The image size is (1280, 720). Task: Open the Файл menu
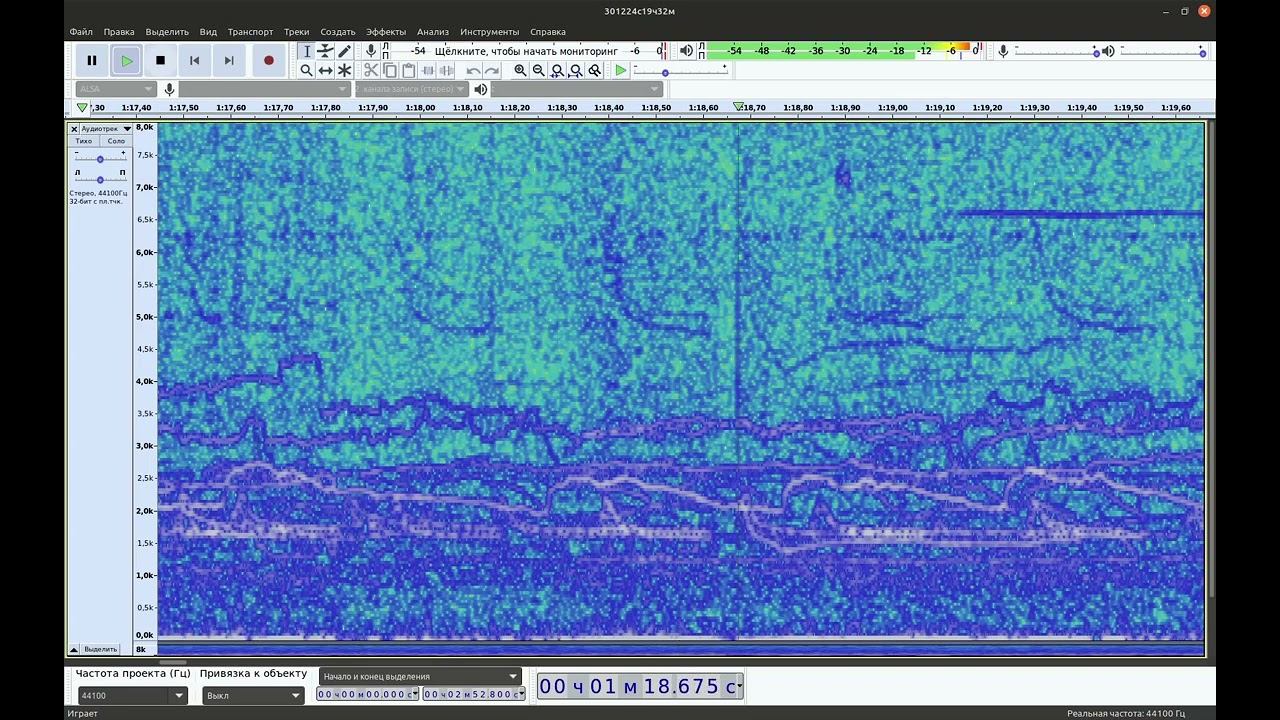(81, 32)
